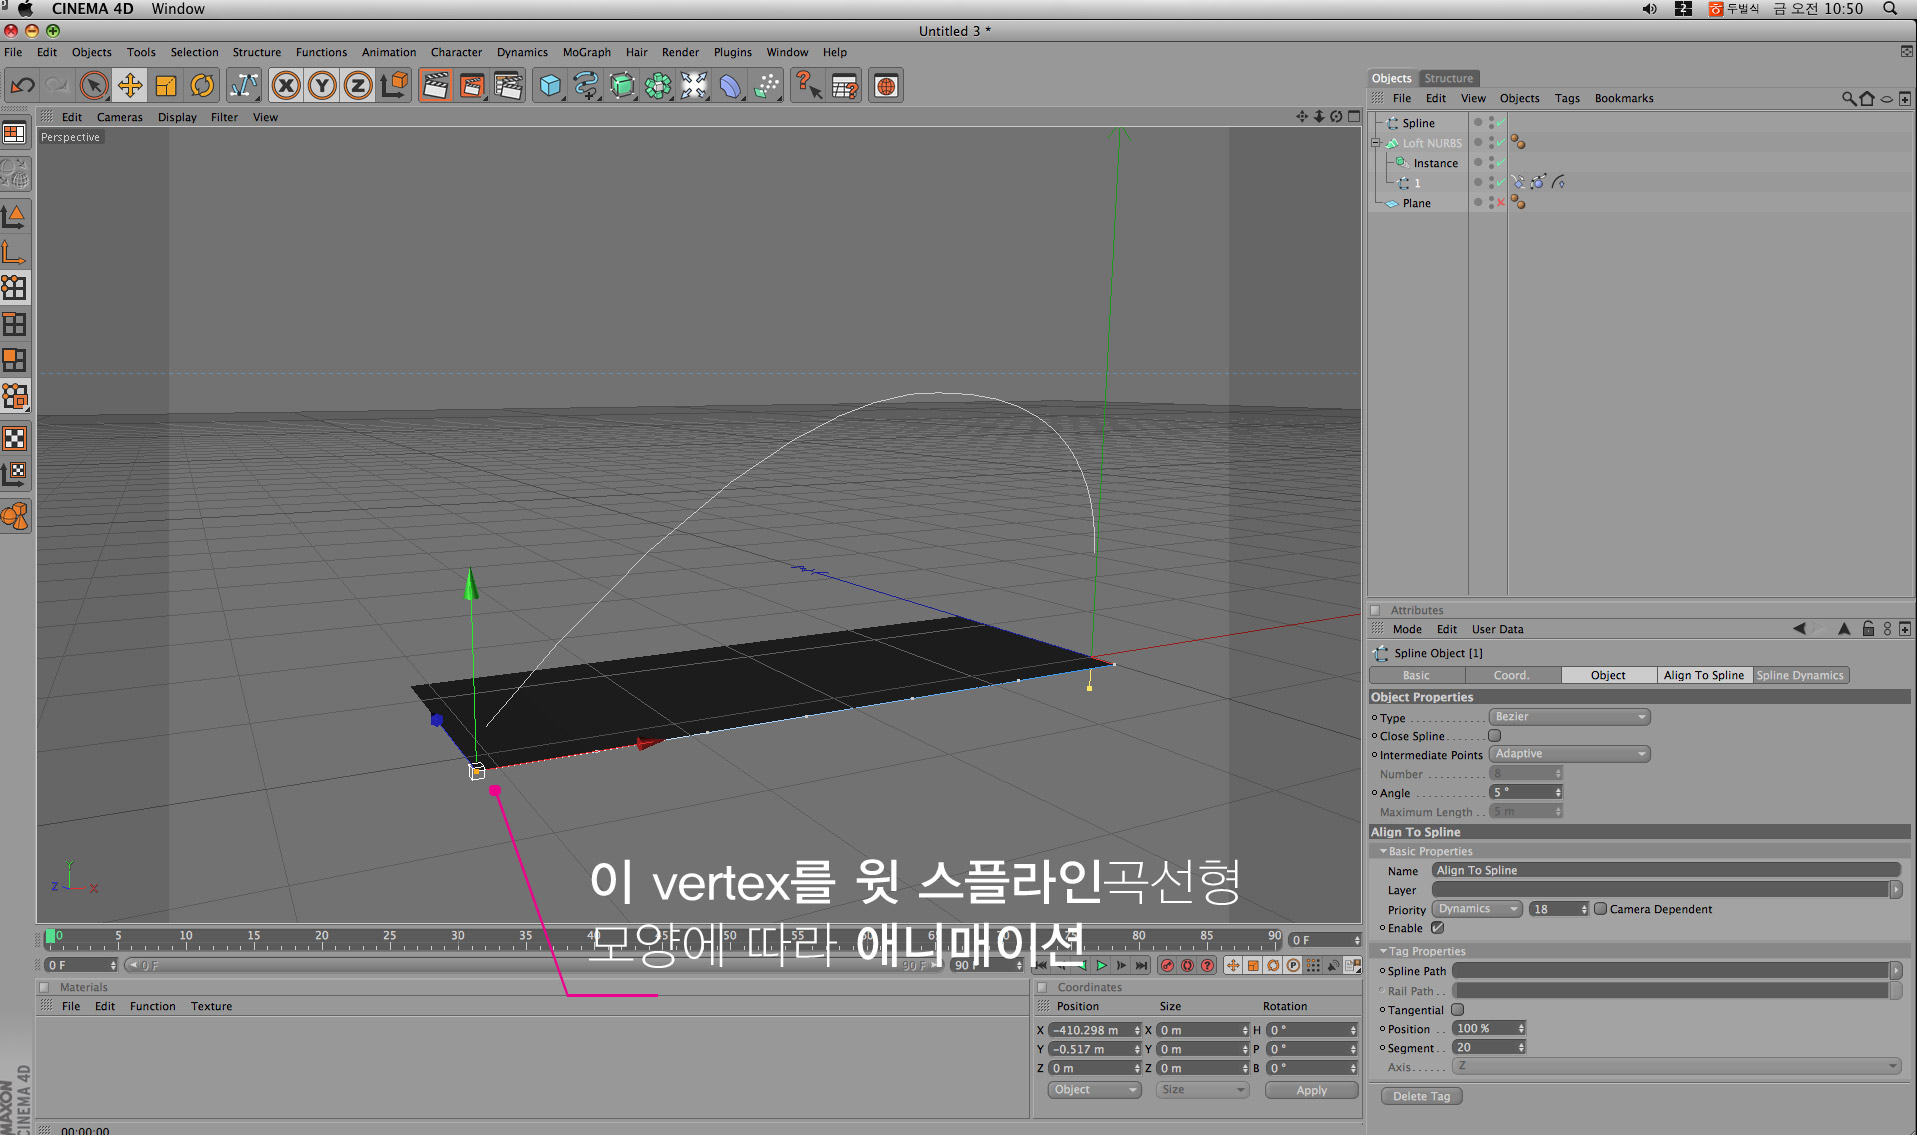This screenshot has height=1135, width=1917.
Task: Open Intermediate Points dropdown (Adaptive)
Action: click(1570, 754)
